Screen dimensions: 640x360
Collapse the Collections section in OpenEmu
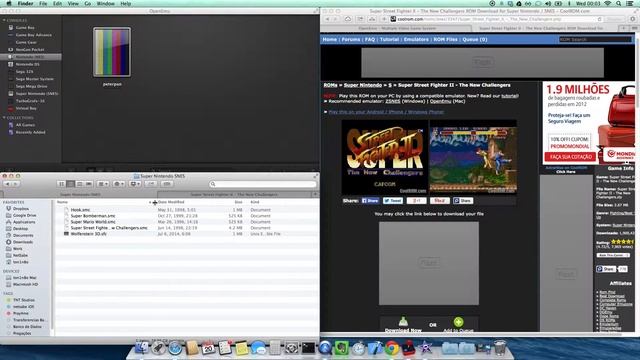click(4, 118)
